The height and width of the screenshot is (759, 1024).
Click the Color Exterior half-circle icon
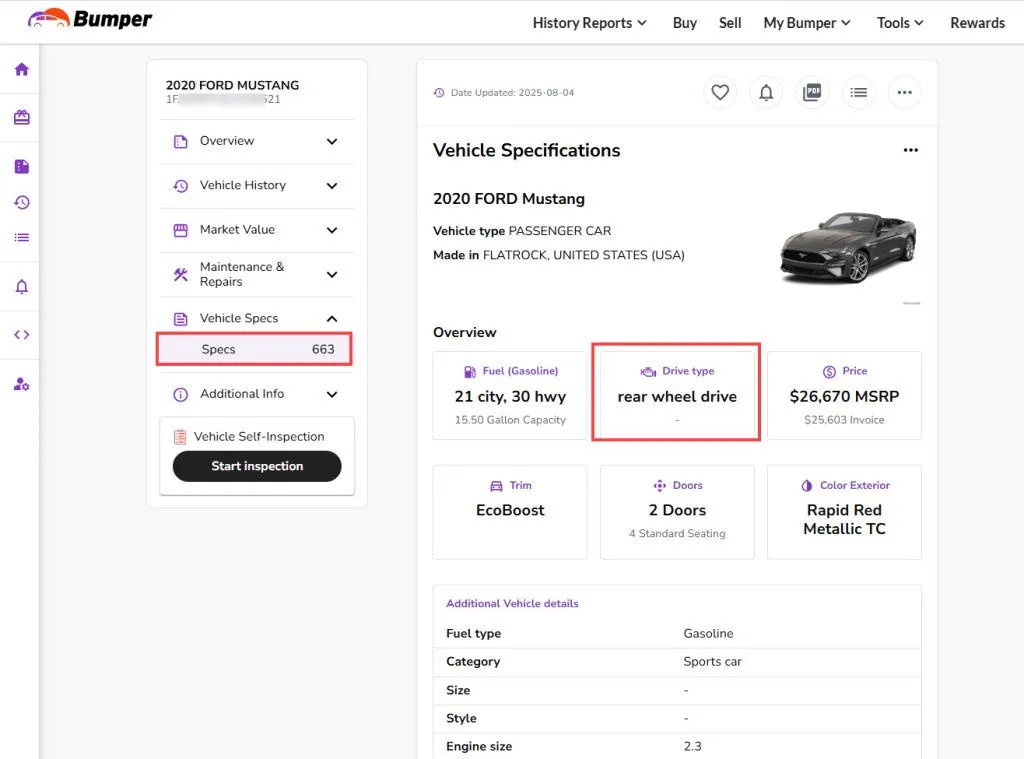tap(807, 485)
